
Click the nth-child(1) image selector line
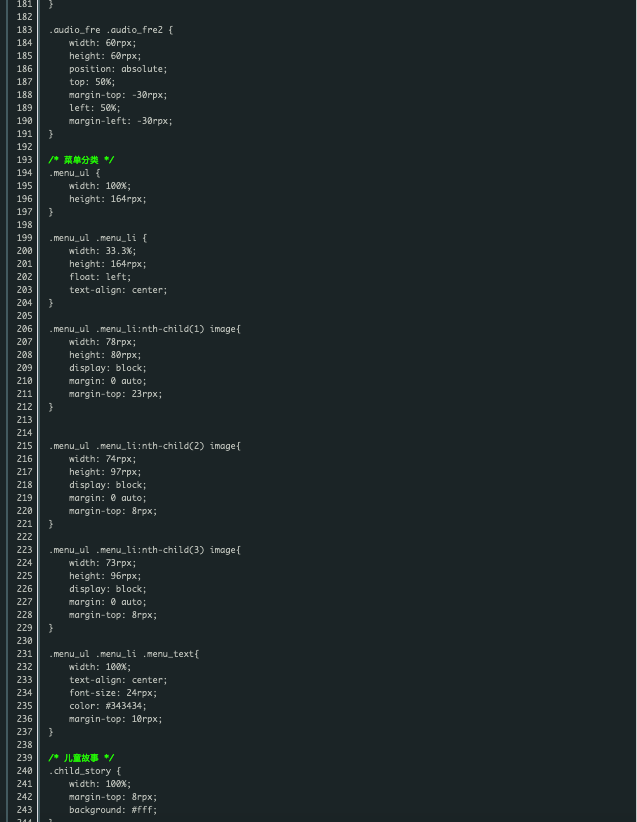click(144, 329)
